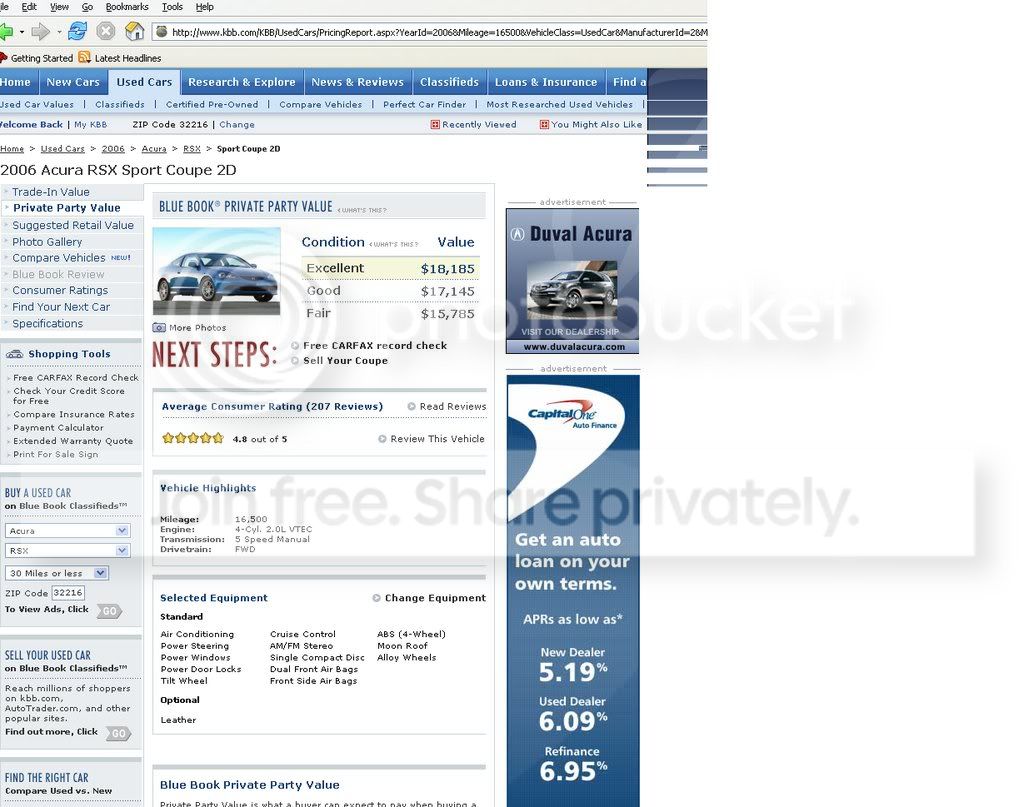This screenshot has width=1024, height=807.
Task: Switch to the New Cars tab
Action: tap(73, 82)
